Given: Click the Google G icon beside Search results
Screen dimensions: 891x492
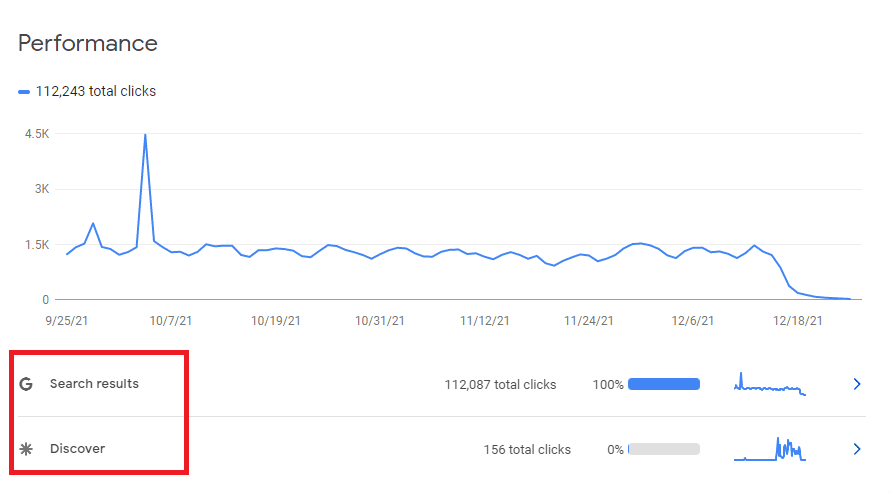Looking at the screenshot, I should (x=26, y=384).
